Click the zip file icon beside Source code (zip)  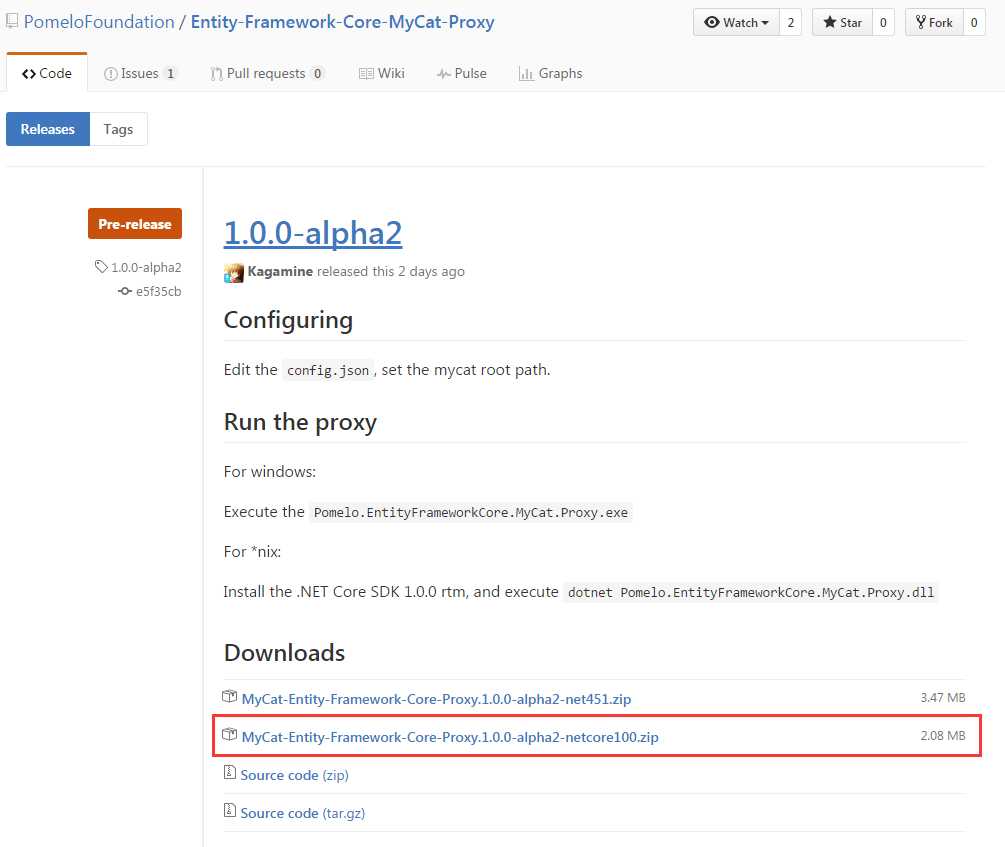229,773
